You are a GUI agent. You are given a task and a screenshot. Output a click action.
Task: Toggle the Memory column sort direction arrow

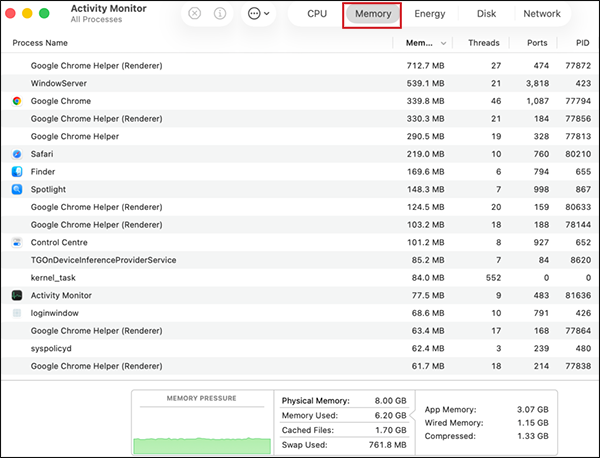(x=443, y=43)
